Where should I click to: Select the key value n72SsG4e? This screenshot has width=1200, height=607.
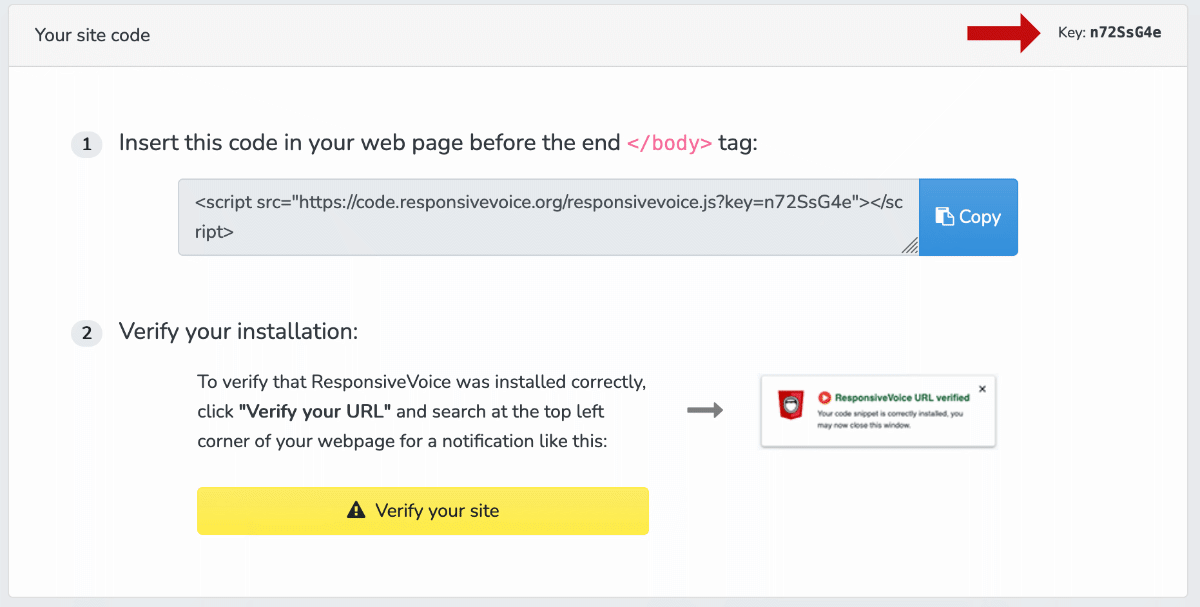coord(1125,33)
